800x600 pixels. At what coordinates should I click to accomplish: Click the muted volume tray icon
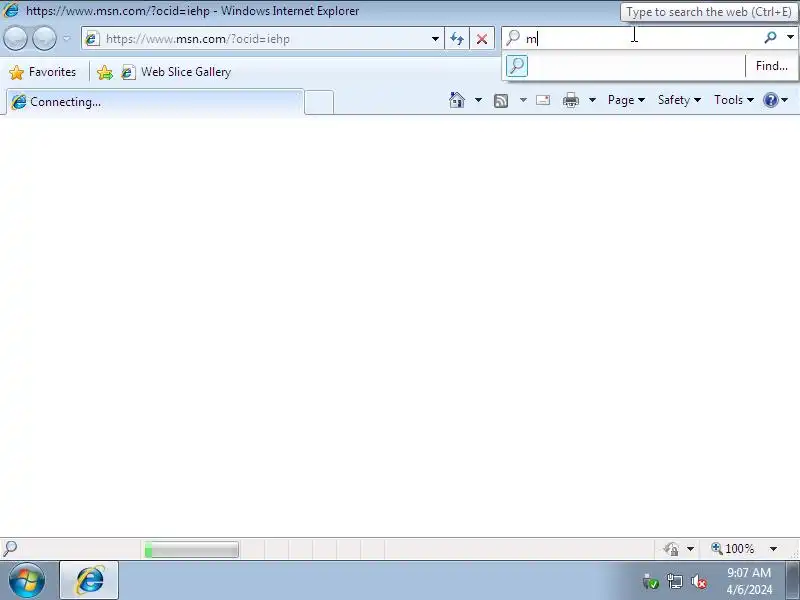(698, 582)
